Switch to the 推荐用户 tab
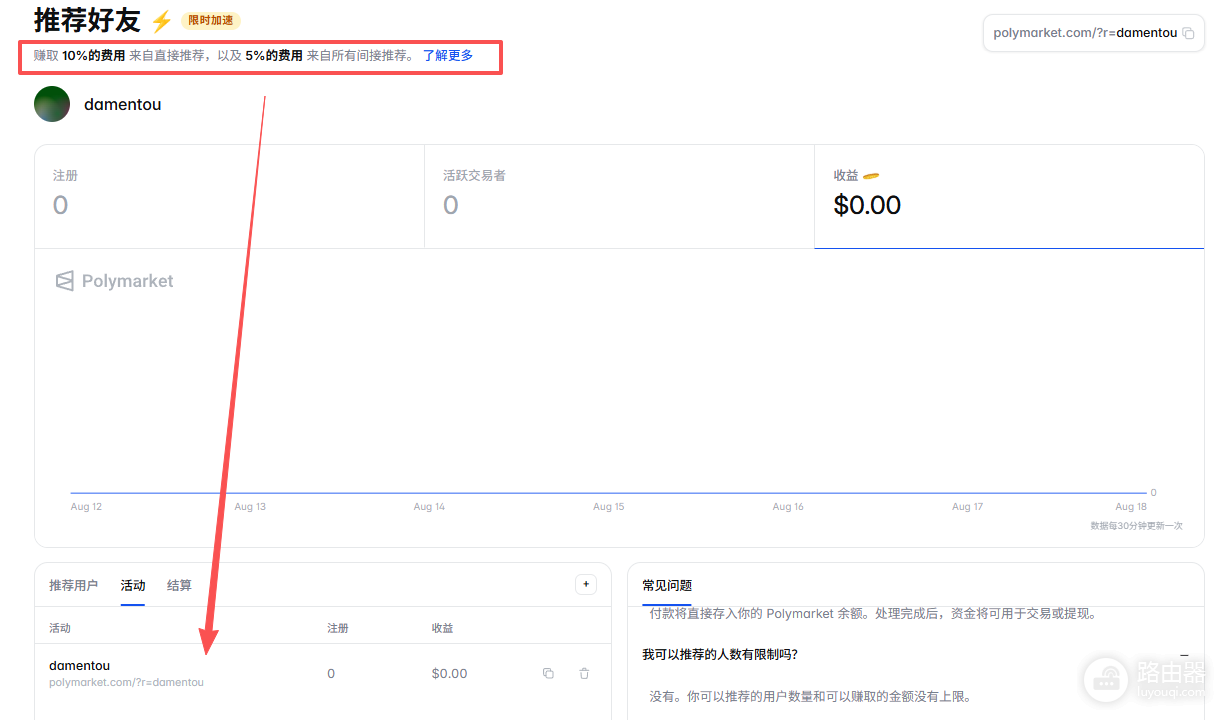The height and width of the screenshot is (720, 1224). pos(73,585)
